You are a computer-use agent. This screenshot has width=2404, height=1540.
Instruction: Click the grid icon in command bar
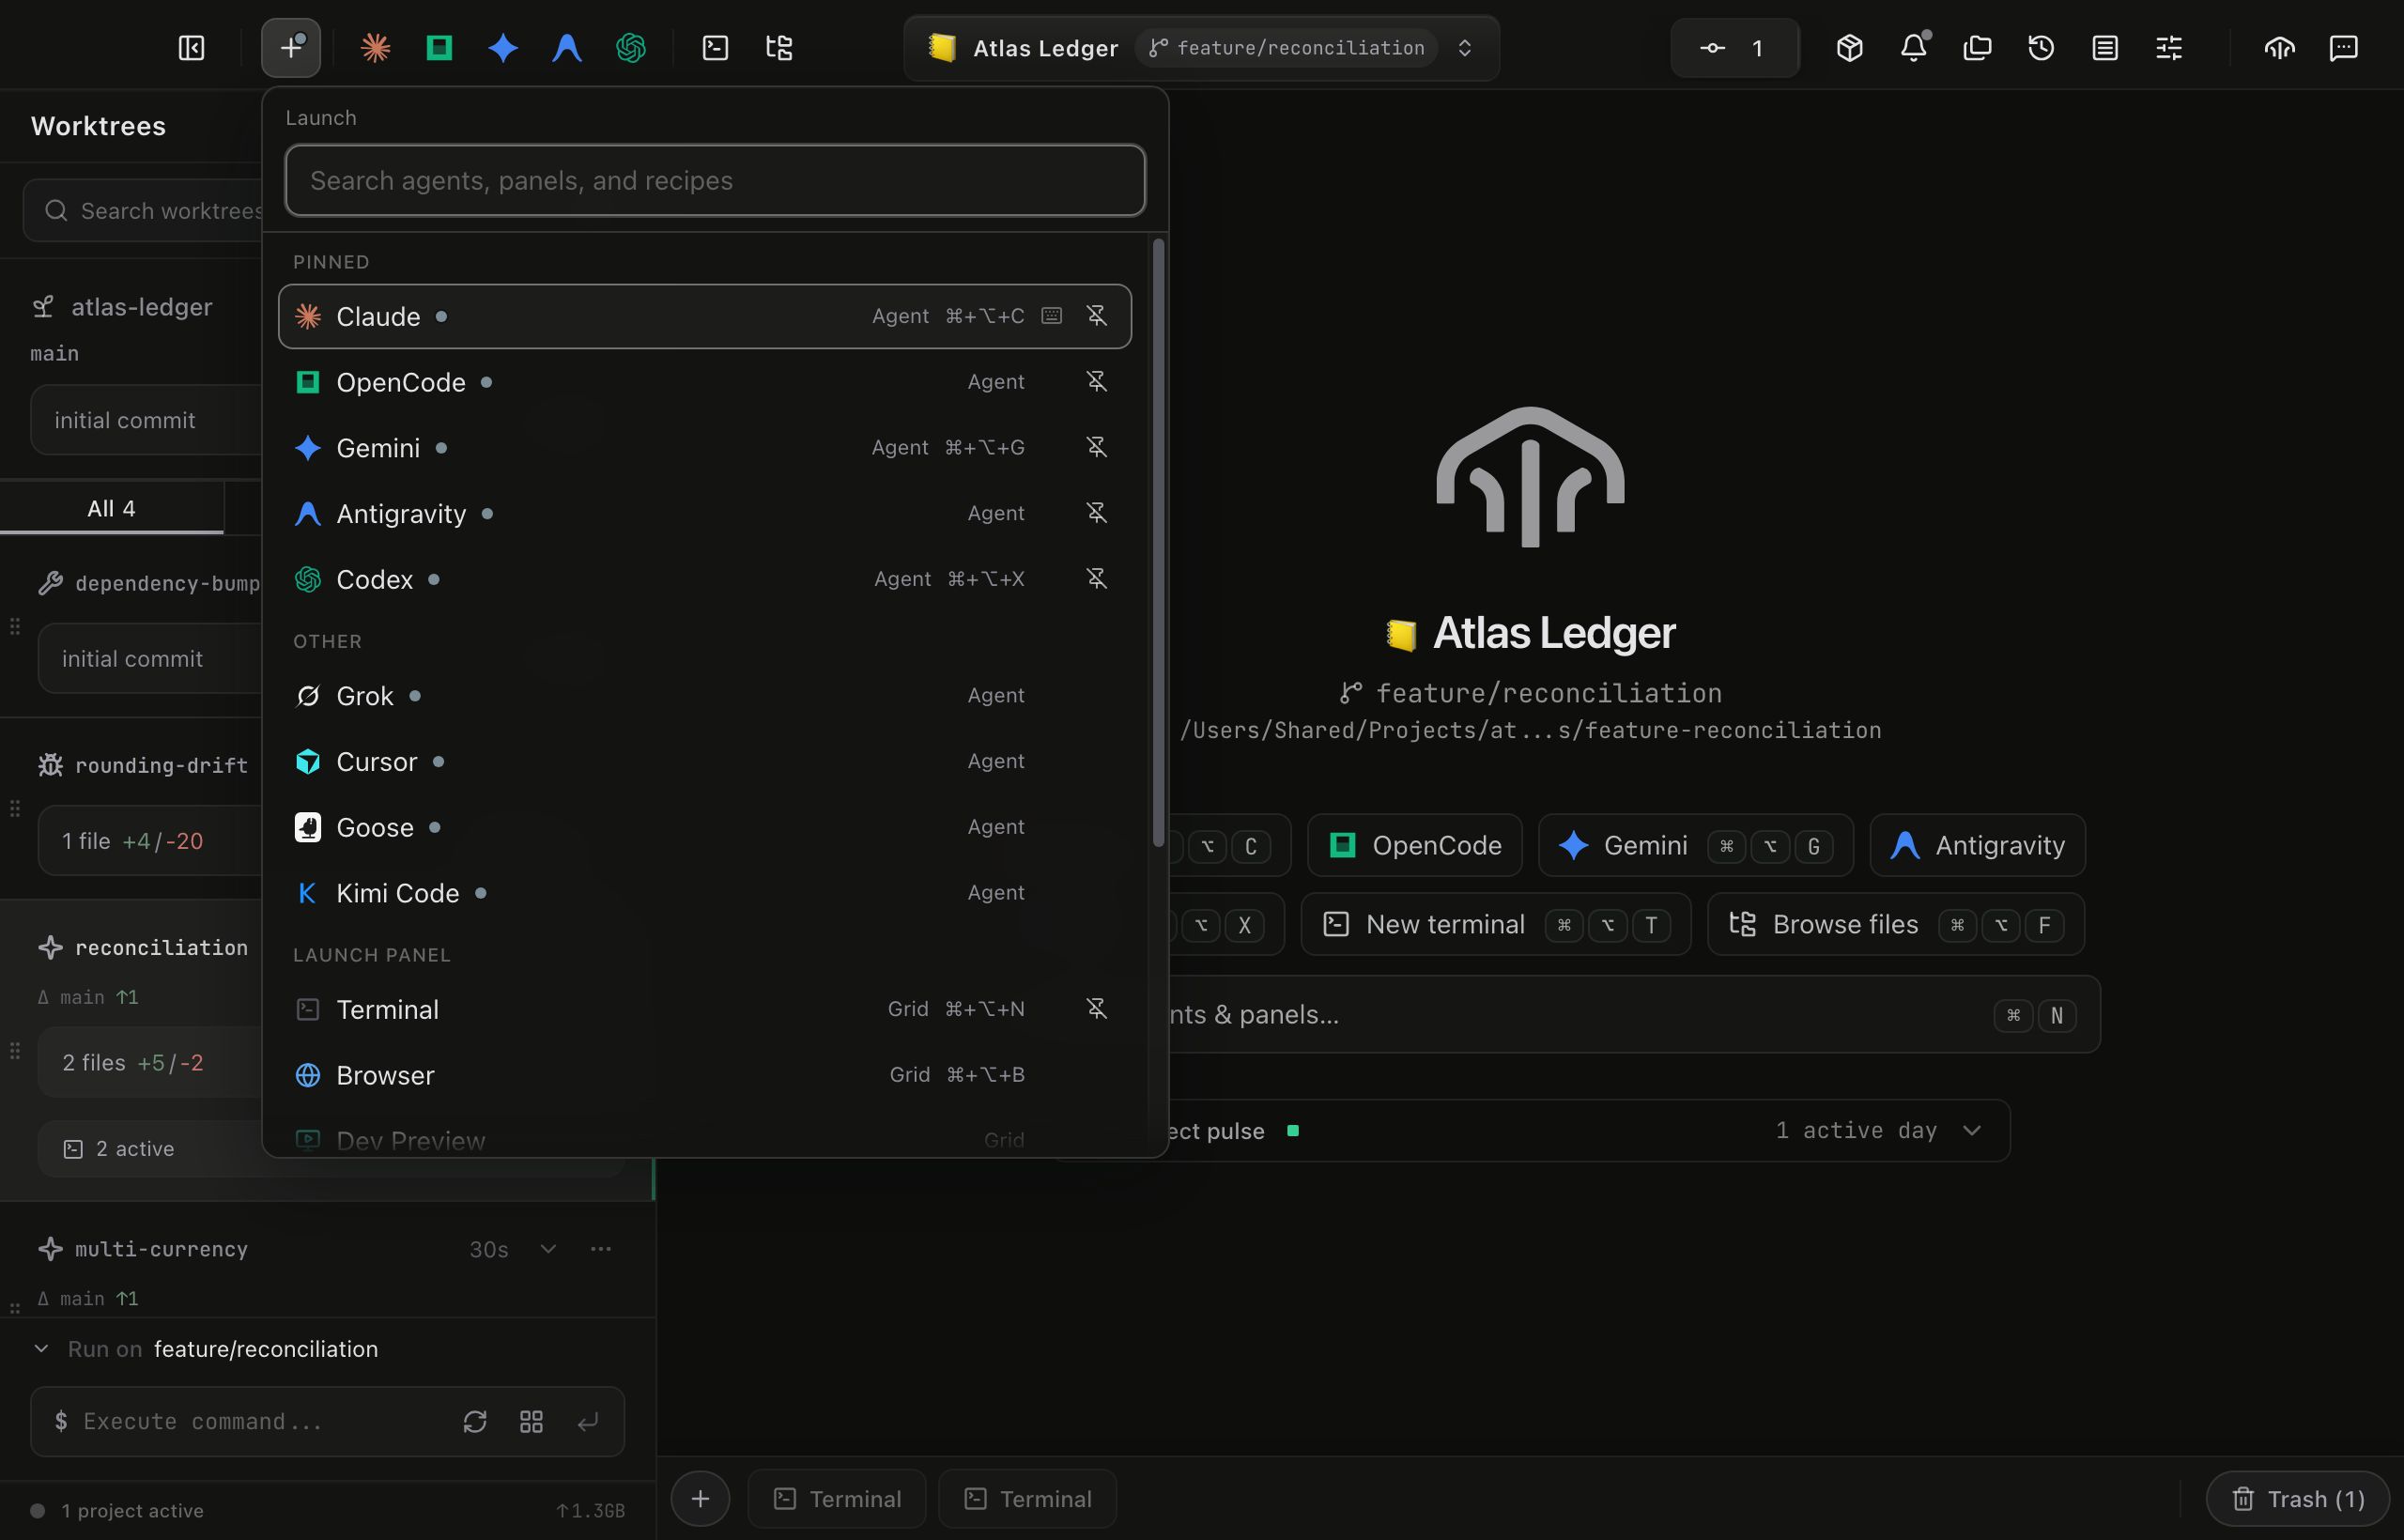coord(532,1422)
